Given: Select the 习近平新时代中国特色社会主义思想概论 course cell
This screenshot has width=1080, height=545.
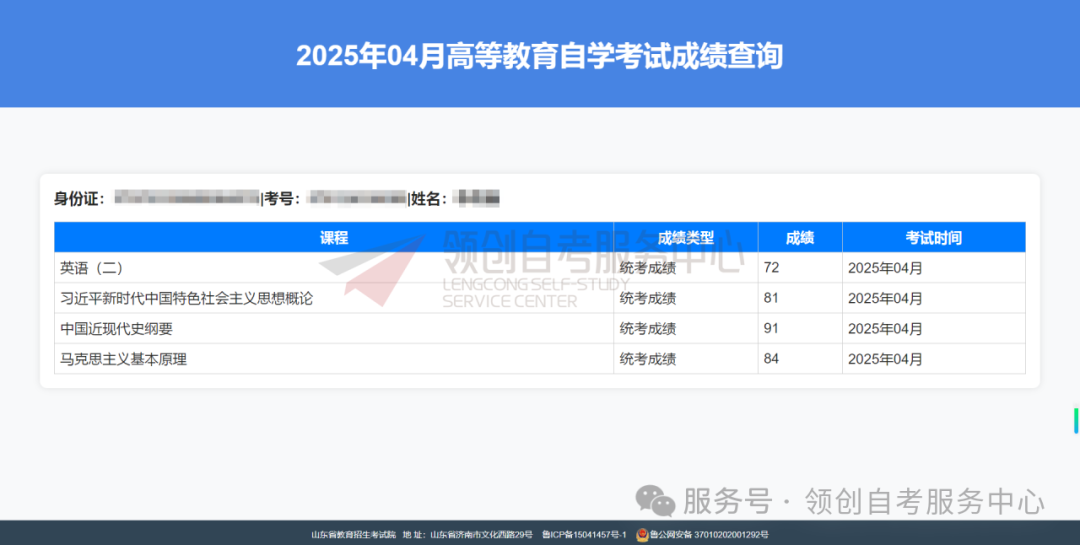Looking at the screenshot, I should pyautogui.click(x=334, y=298).
